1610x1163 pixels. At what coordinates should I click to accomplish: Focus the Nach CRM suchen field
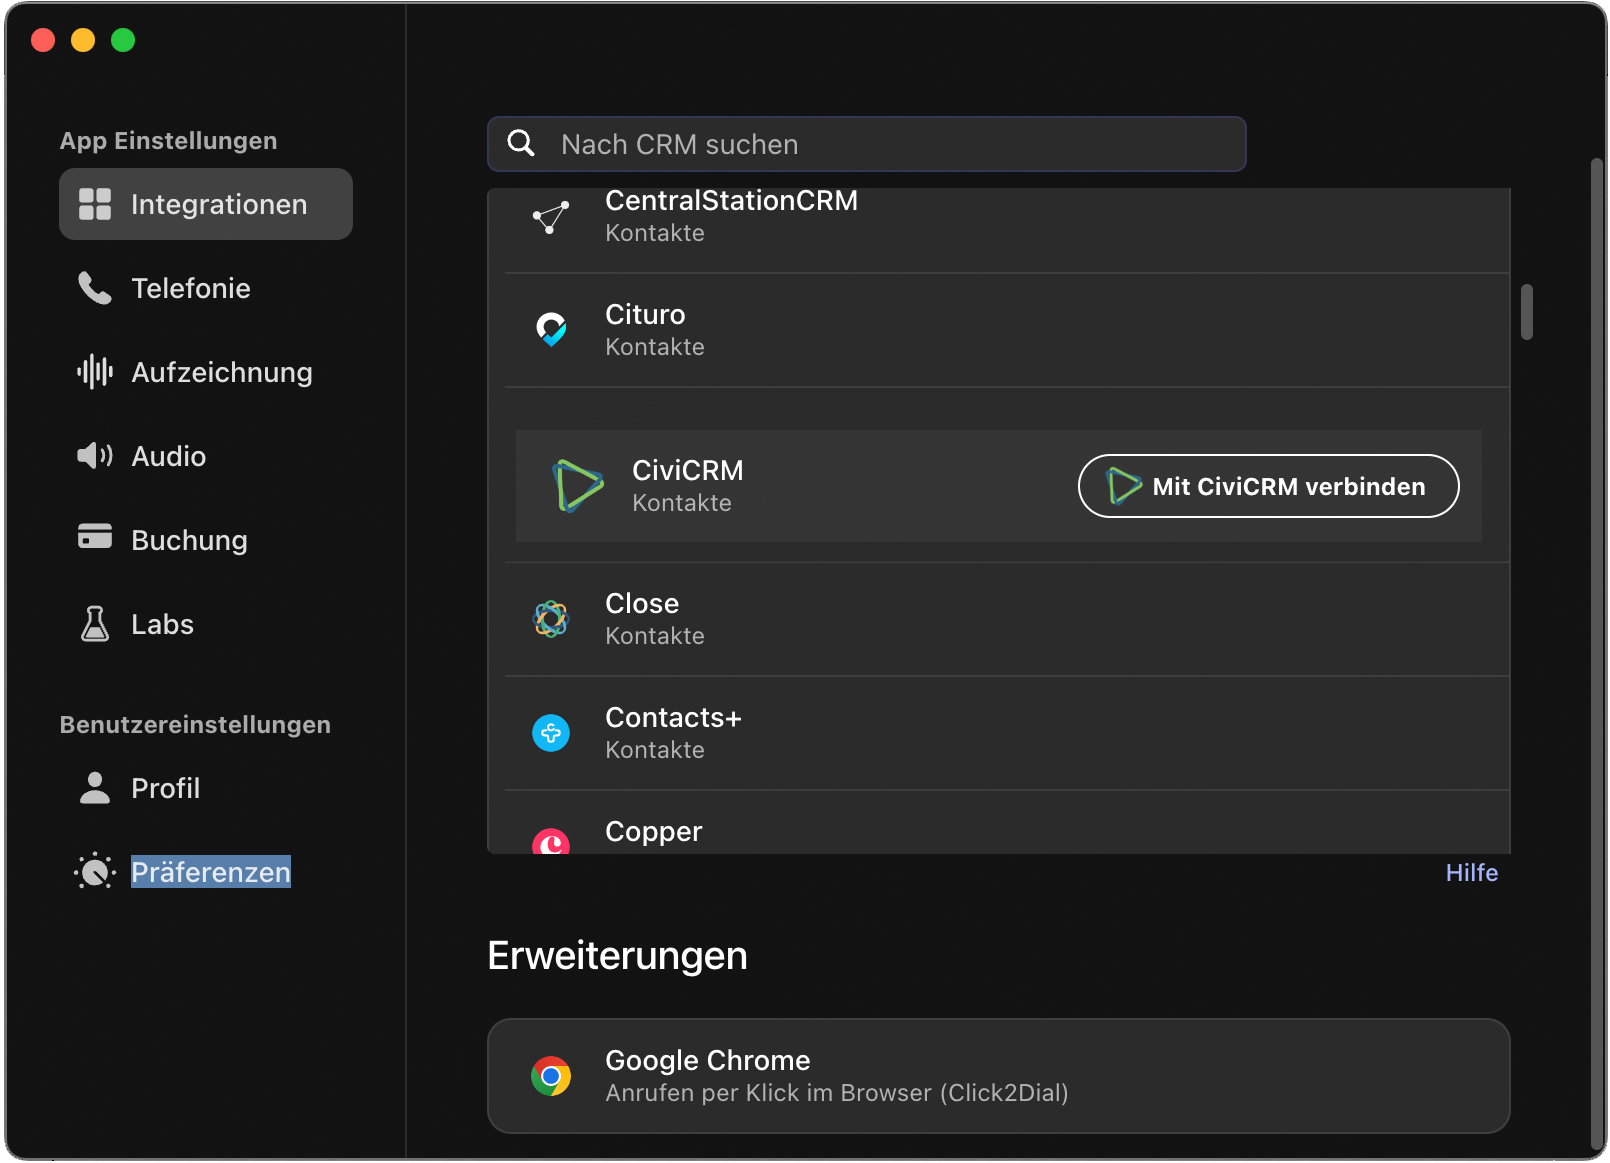tap(867, 144)
